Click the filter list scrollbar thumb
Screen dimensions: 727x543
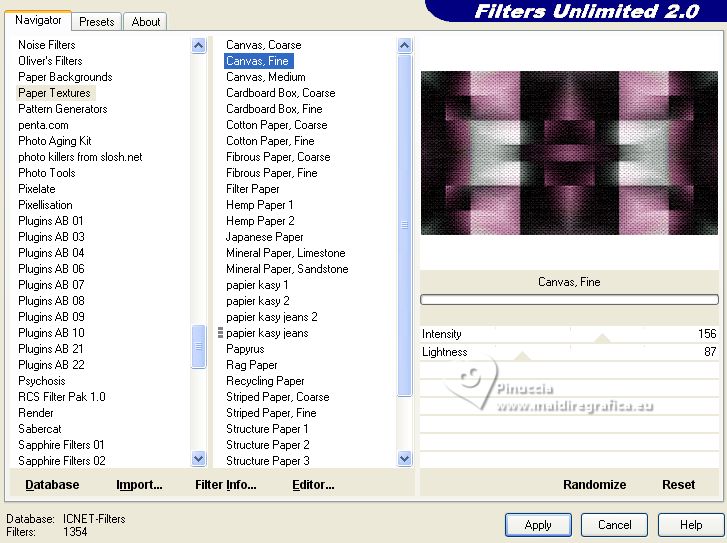pos(404,225)
